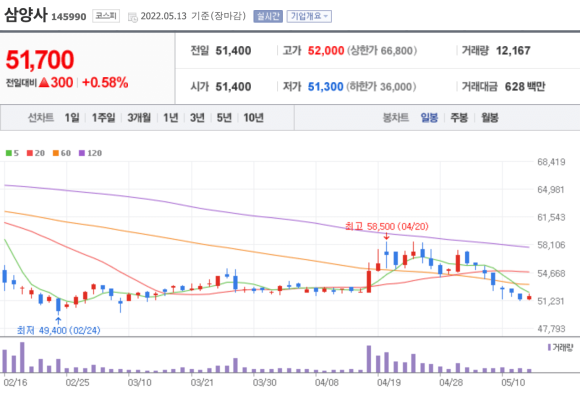Screen dimensions: 580x395
Task: Click the 47,793 price axis label
Action: point(551,328)
